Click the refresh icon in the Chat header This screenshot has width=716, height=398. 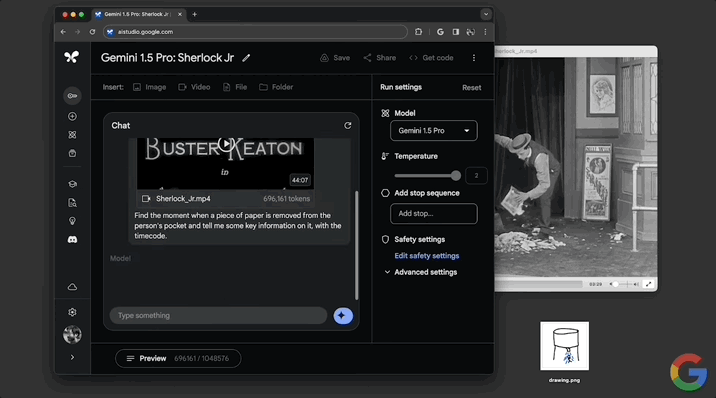[x=347, y=126]
